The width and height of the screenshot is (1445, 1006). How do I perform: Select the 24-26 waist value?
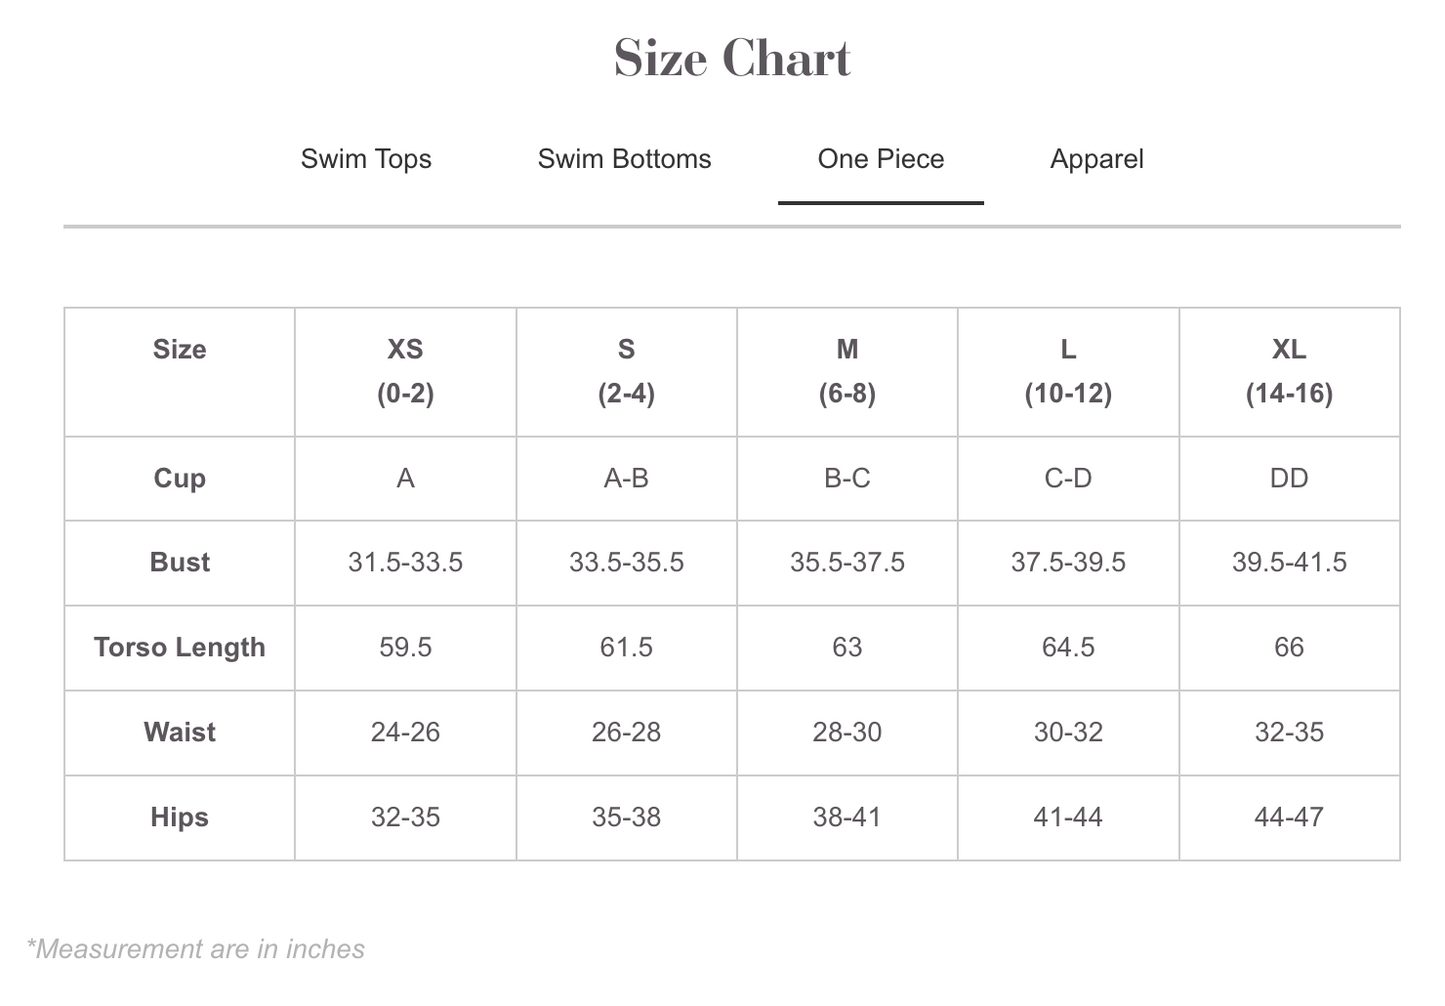[x=405, y=733]
